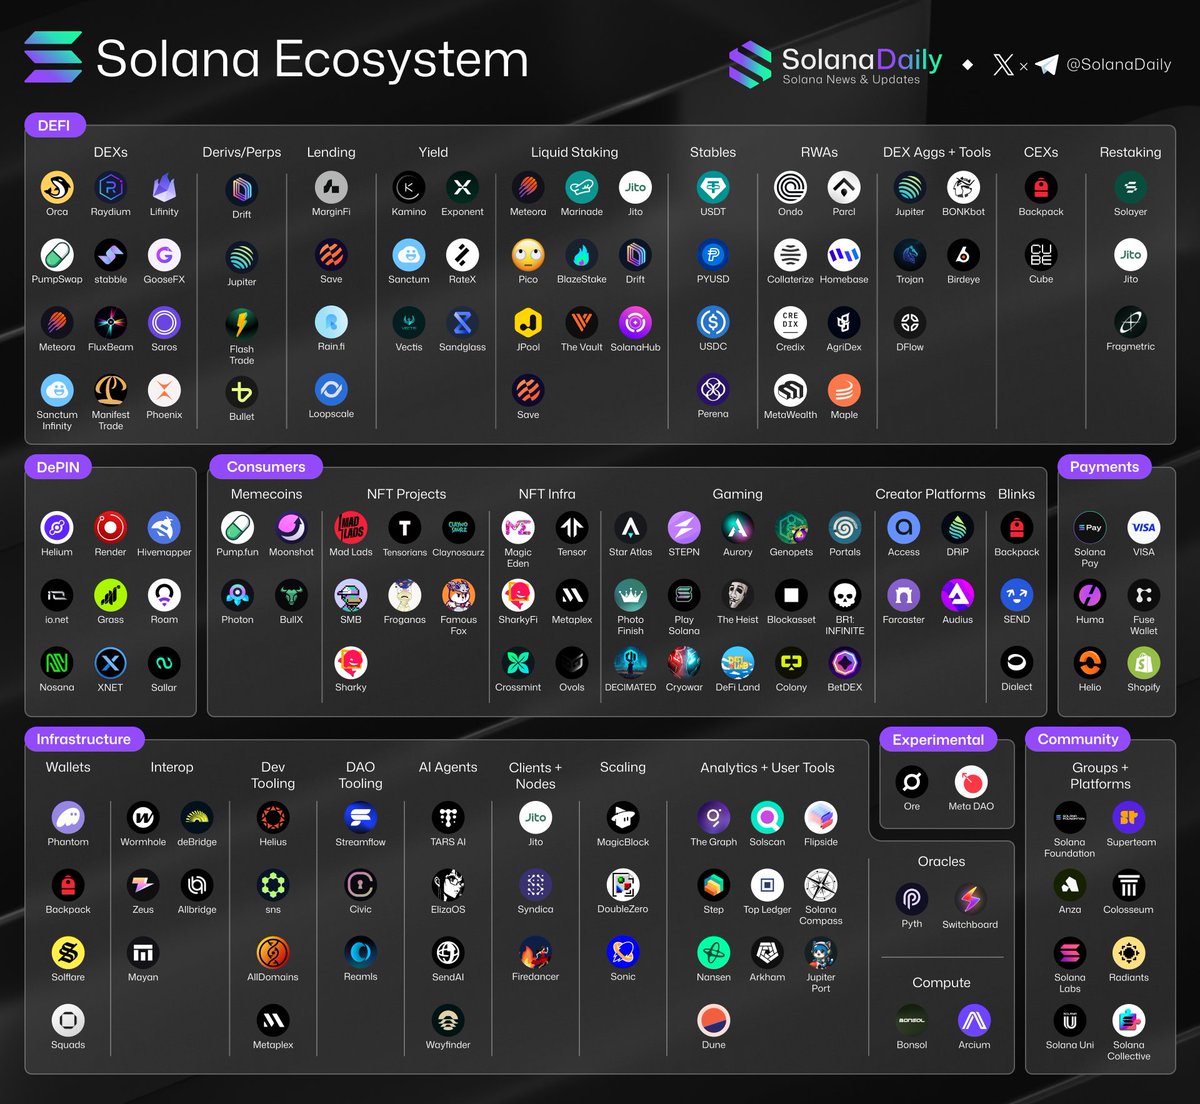
Task: Select the Phoenix DEX icon
Action: [164, 390]
